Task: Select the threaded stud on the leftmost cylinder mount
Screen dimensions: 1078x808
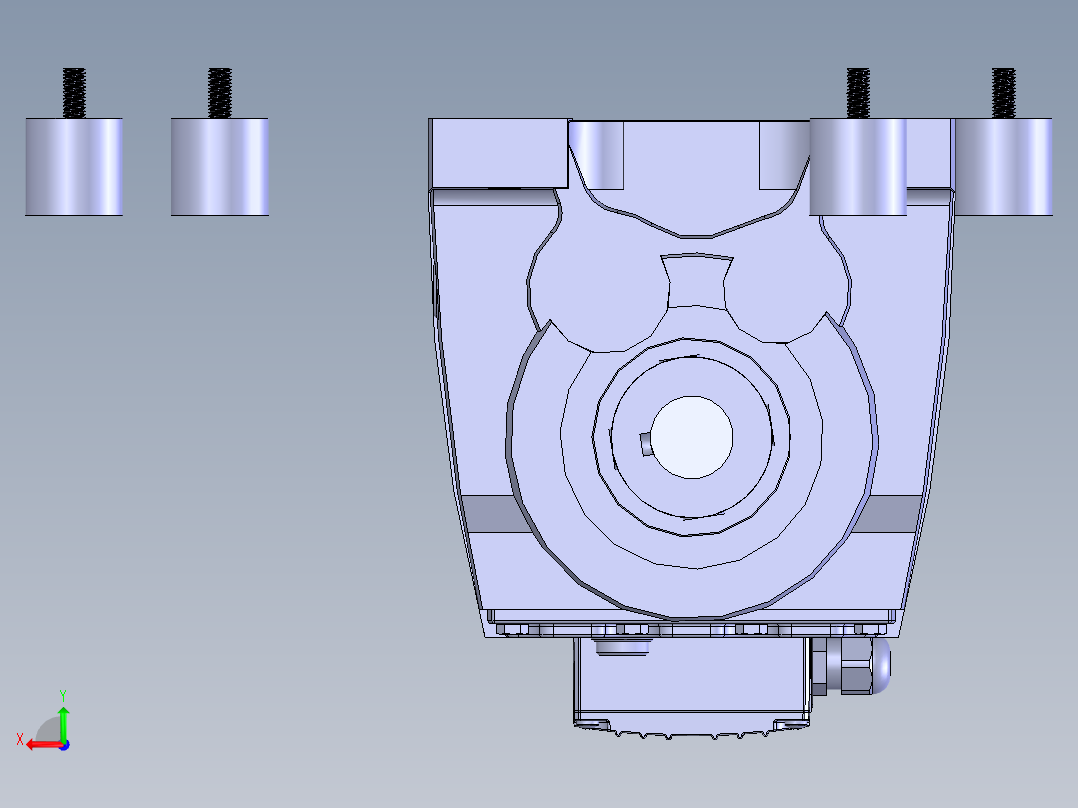Action: pos(74,93)
